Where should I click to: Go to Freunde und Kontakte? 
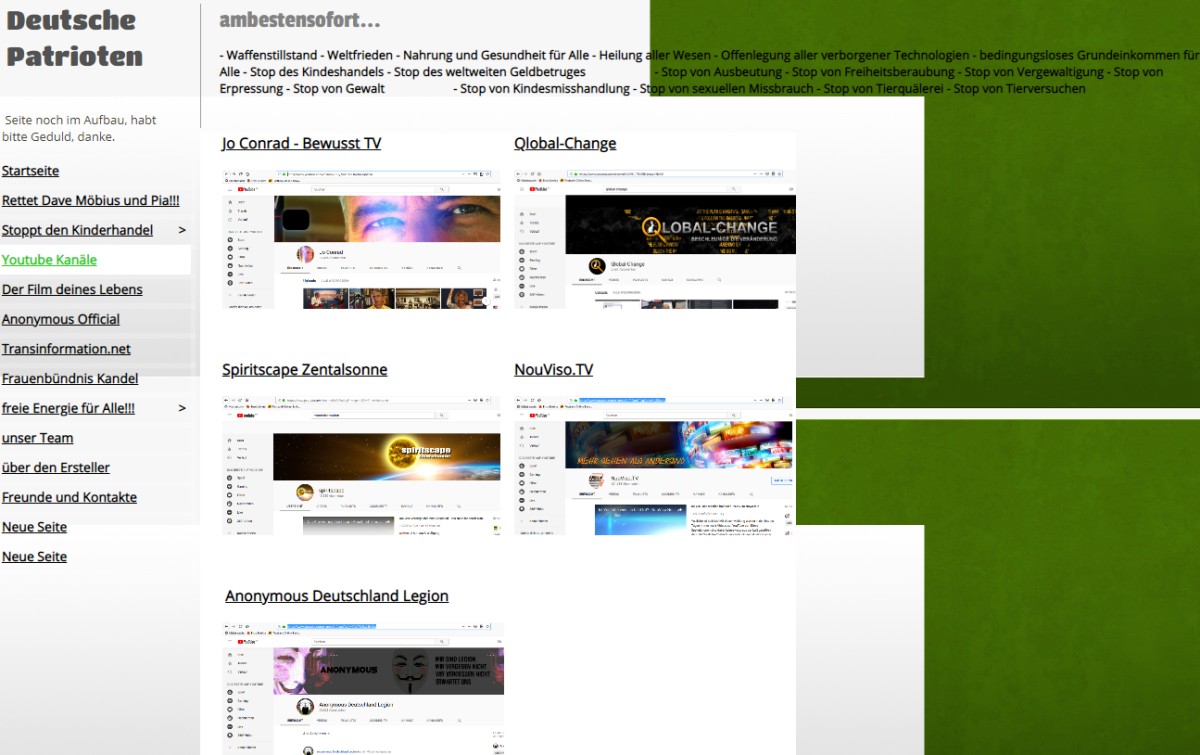click(x=69, y=497)
